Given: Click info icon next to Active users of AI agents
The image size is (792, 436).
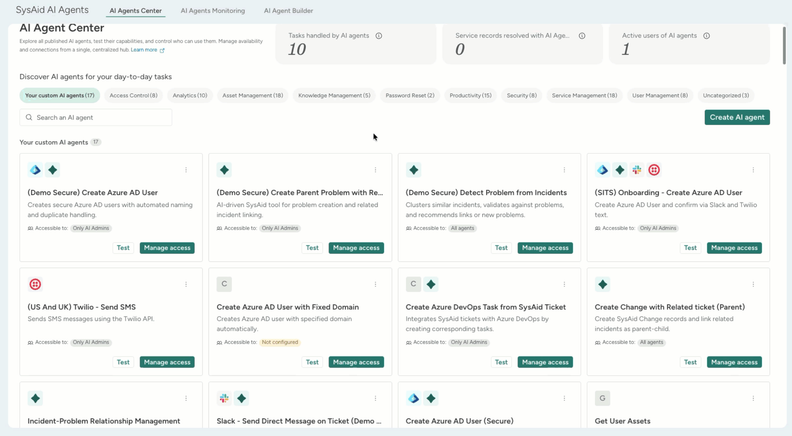Looking at the screenshot, I should (707, 36).
